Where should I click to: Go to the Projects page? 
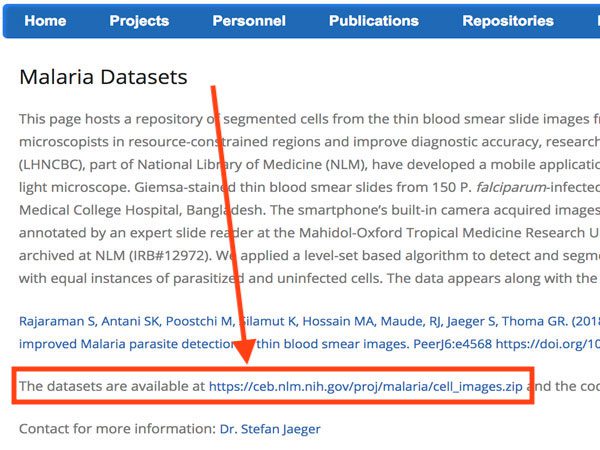coord(139,21)
